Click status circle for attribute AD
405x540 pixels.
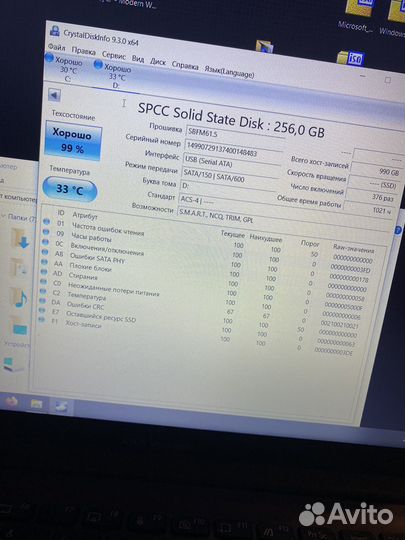pyautogui.click(x=43, y=272)
